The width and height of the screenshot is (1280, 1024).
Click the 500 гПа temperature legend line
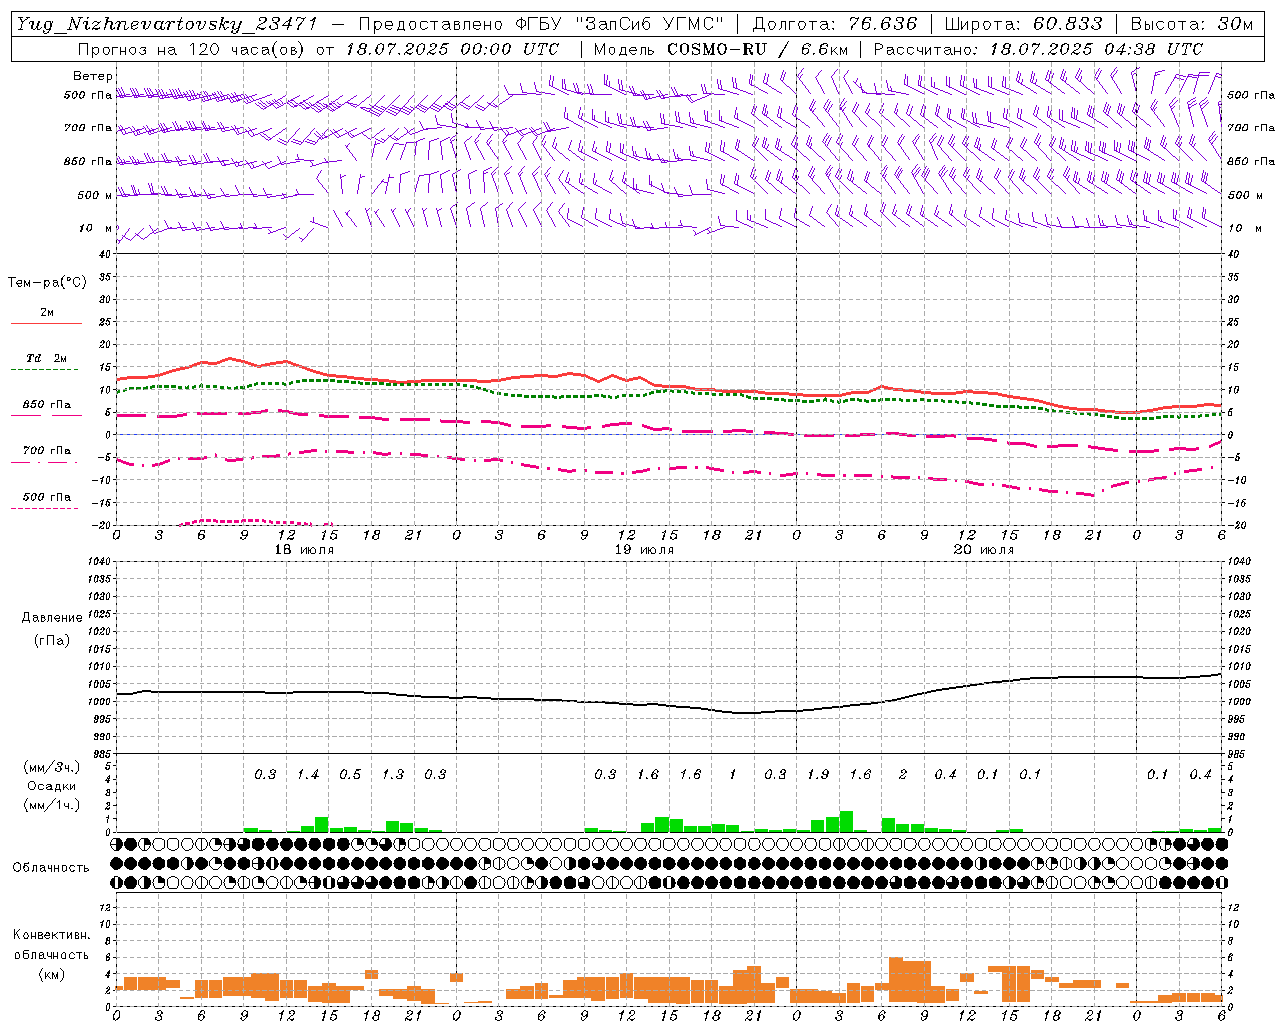pos(46,508)
